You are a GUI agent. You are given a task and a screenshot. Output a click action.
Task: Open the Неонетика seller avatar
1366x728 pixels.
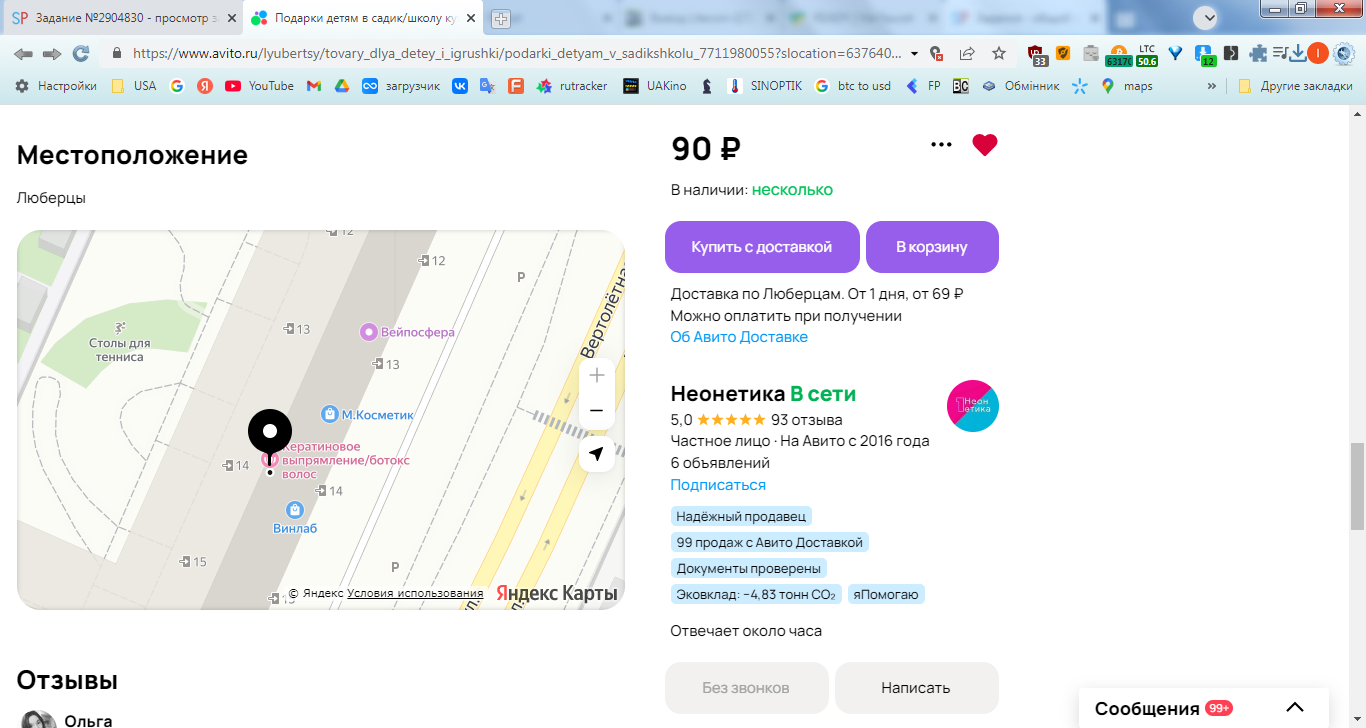pyautogui.click(x=973, y=406)
